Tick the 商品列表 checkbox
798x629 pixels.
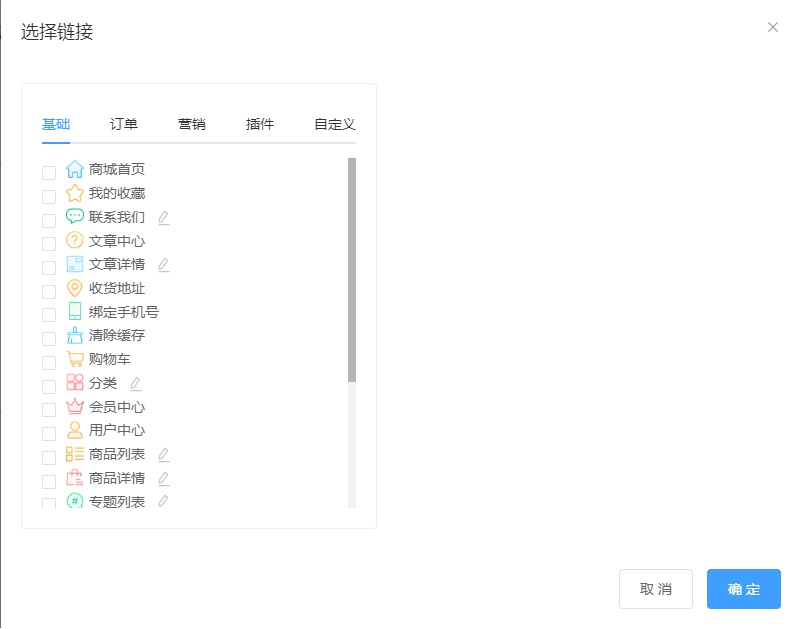click(49, 458)
